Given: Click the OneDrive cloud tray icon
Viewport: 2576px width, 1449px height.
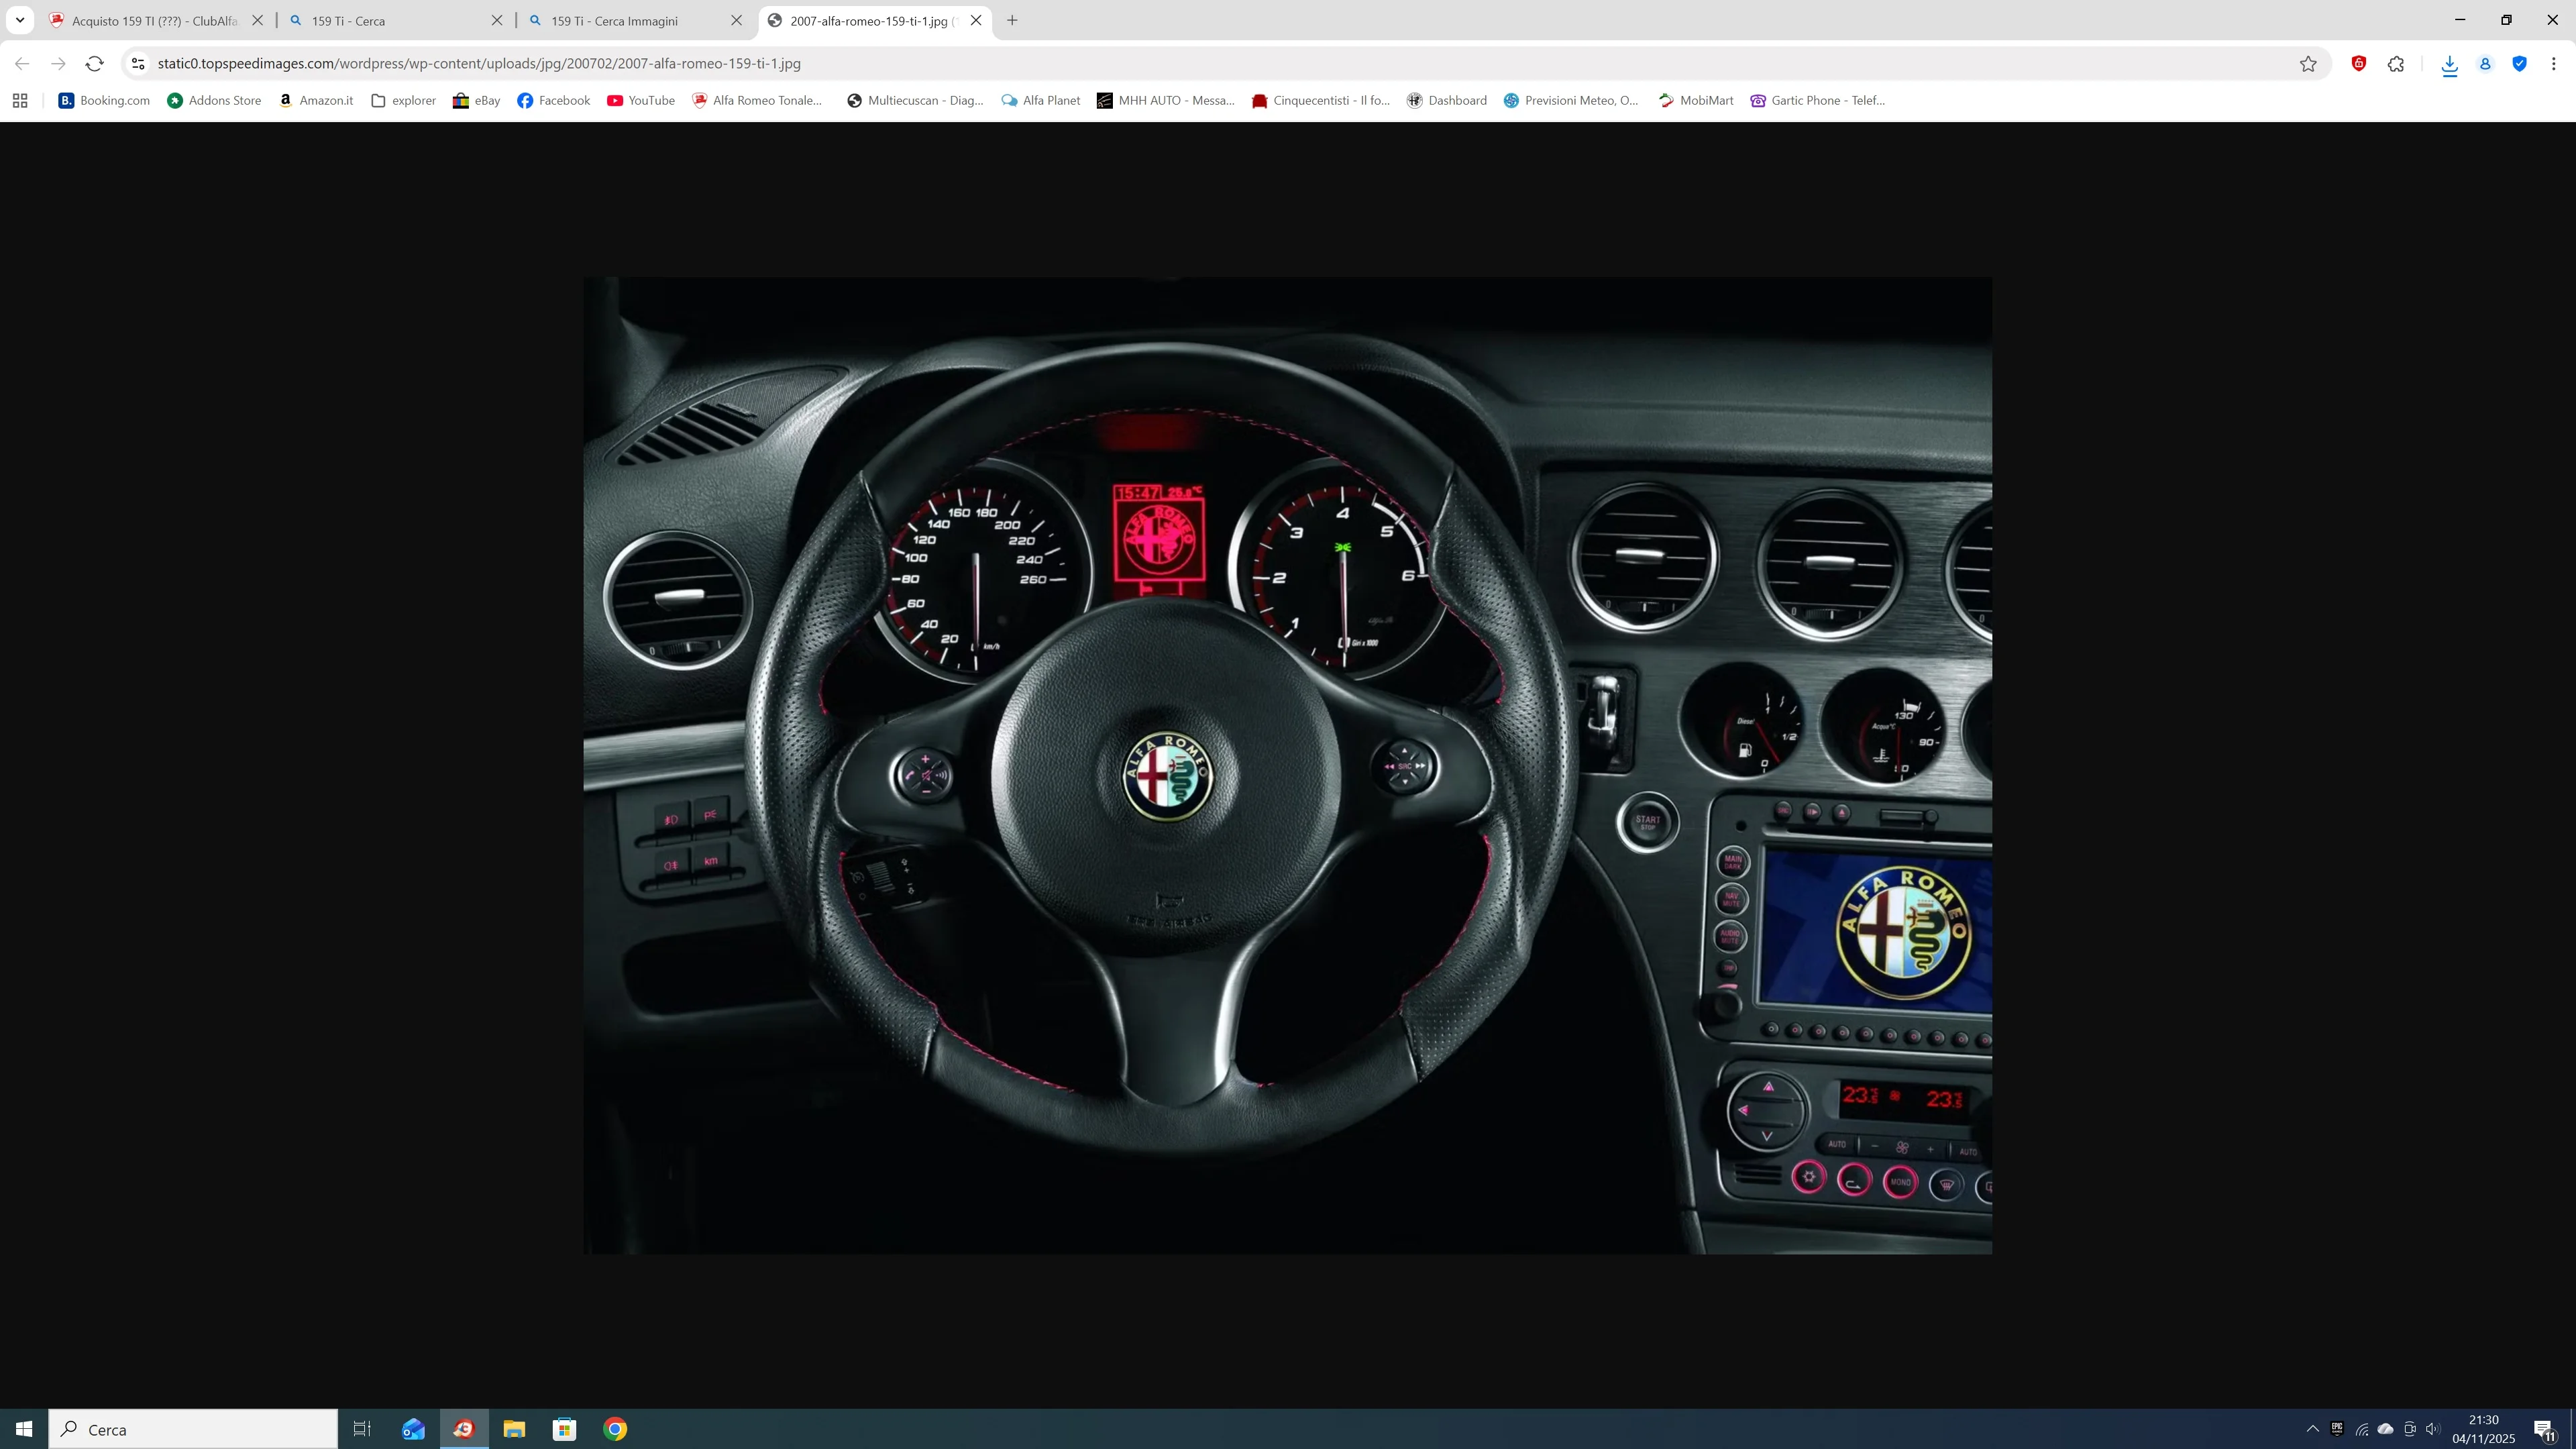Looking at the screenshot, I should 2386,1430.
